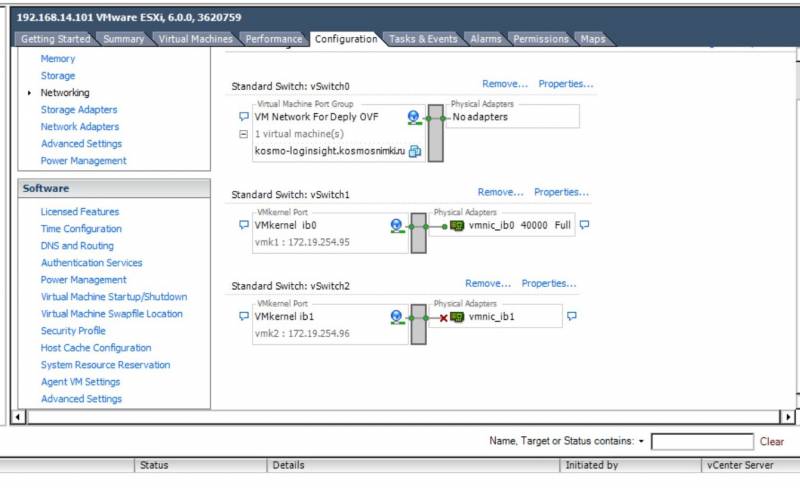This screenshot has height=488, width=800.
Task: Open the filter criteria dropdown arrow
Action: click(x=641, y=441)
